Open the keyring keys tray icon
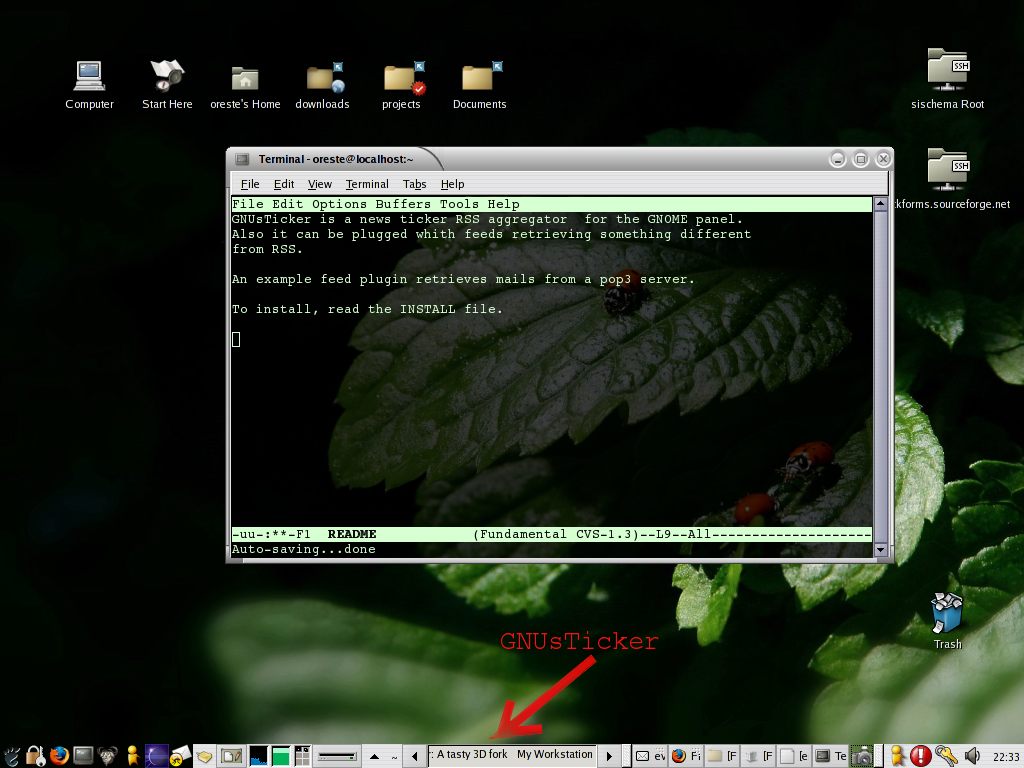 pos(946,755)
